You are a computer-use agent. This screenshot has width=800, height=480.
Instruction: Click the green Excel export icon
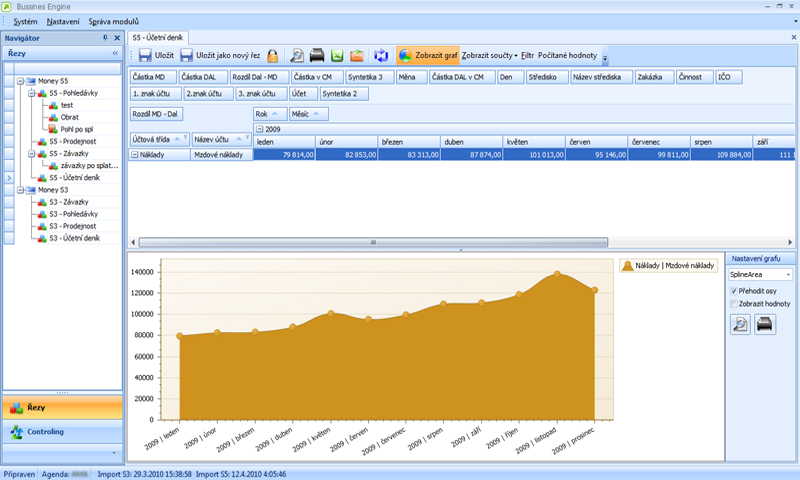pyautogui.click(x=337, y=56)
